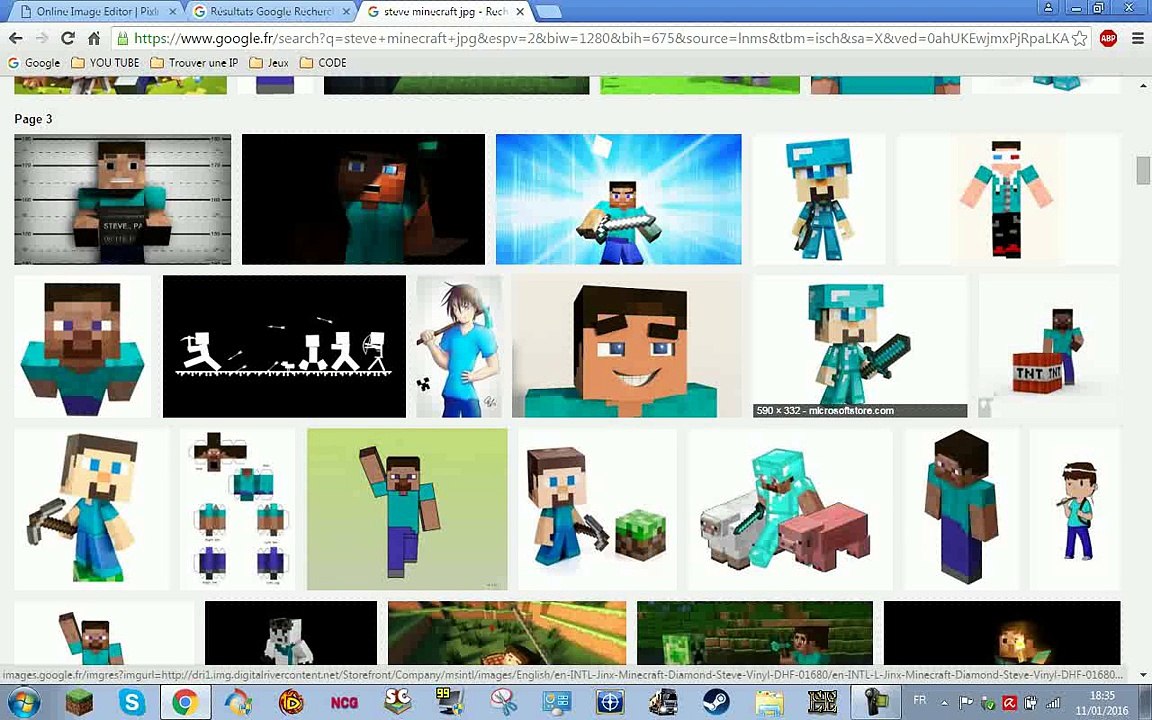Bookmark this page with the star icon

[x=1079, y=38]
